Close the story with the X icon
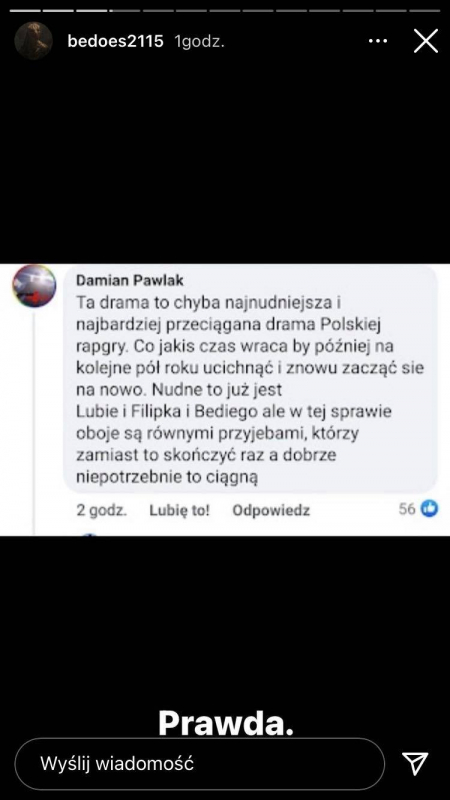Viewport: 450px width, 800px height. coord(426,41)
